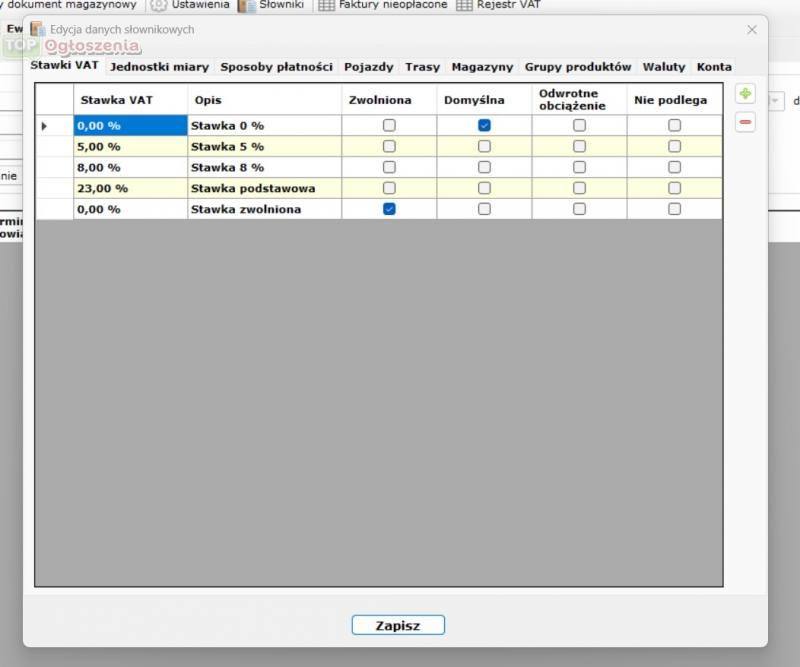Switch to Jednostki miary tab
Screen dimensions: 800x667
point(159,67)
